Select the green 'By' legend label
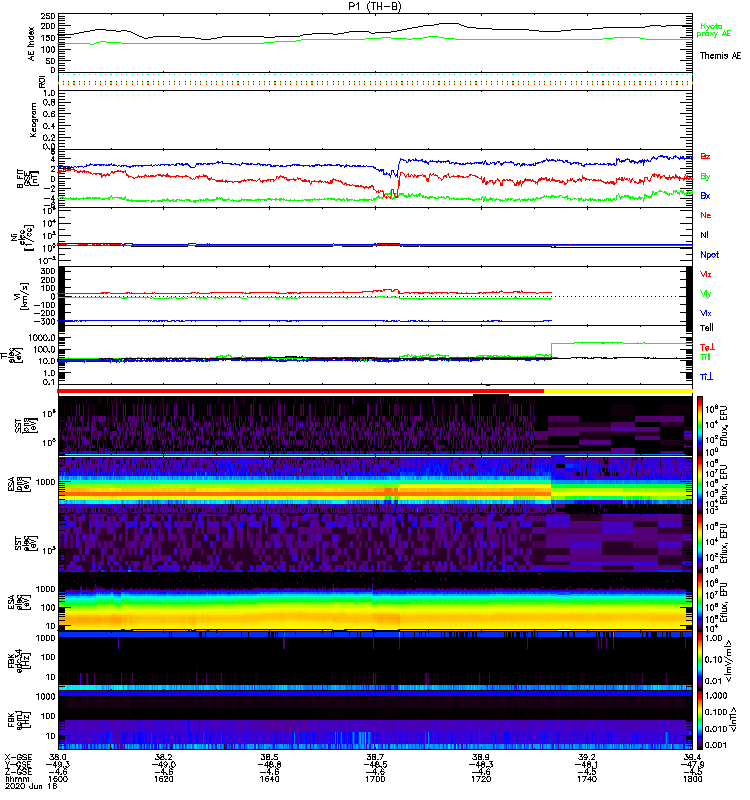The image size is (750, 800). coord(705,176)
